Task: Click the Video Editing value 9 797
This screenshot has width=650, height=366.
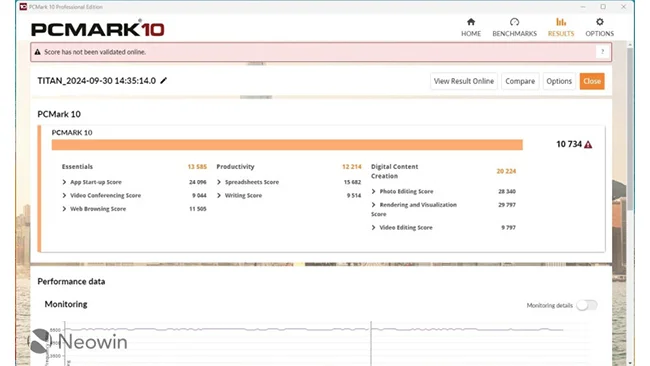Action: [509, 228]
